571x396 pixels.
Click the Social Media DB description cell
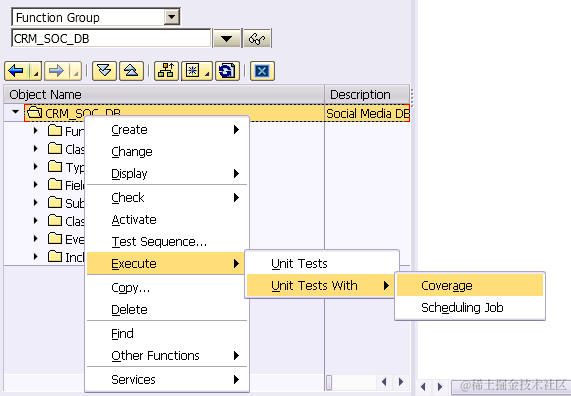pyautogui.click(x=368, y=113)
